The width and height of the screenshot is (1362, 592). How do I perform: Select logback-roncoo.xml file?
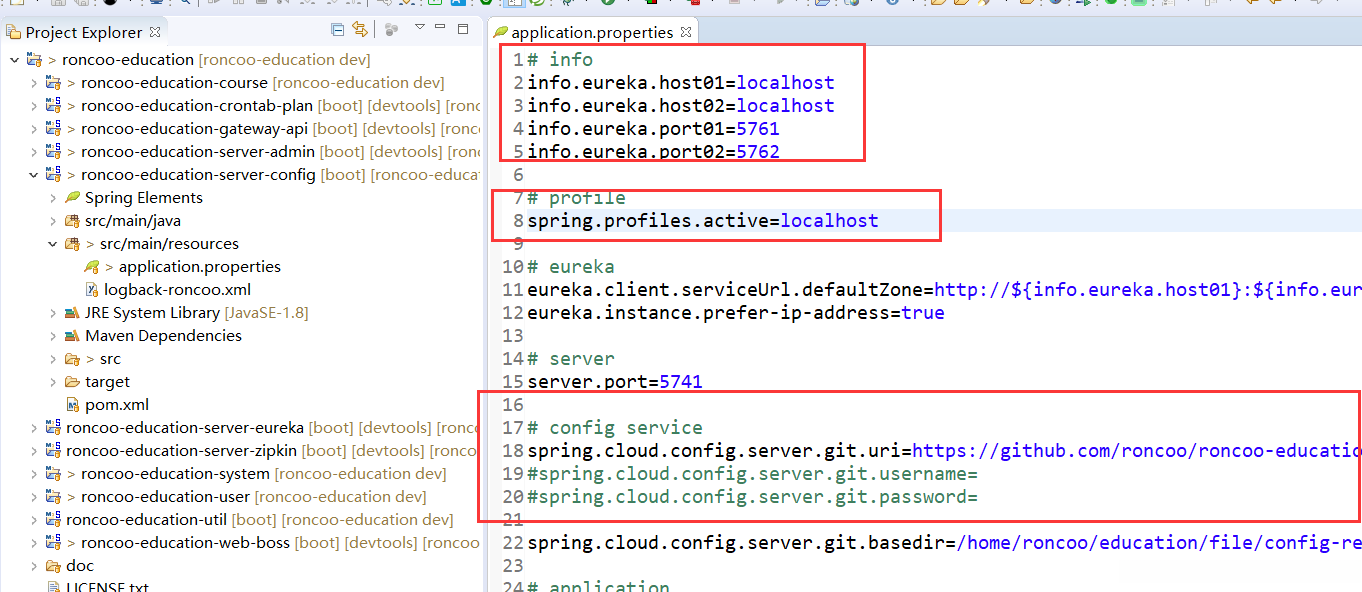coord(177,290)
